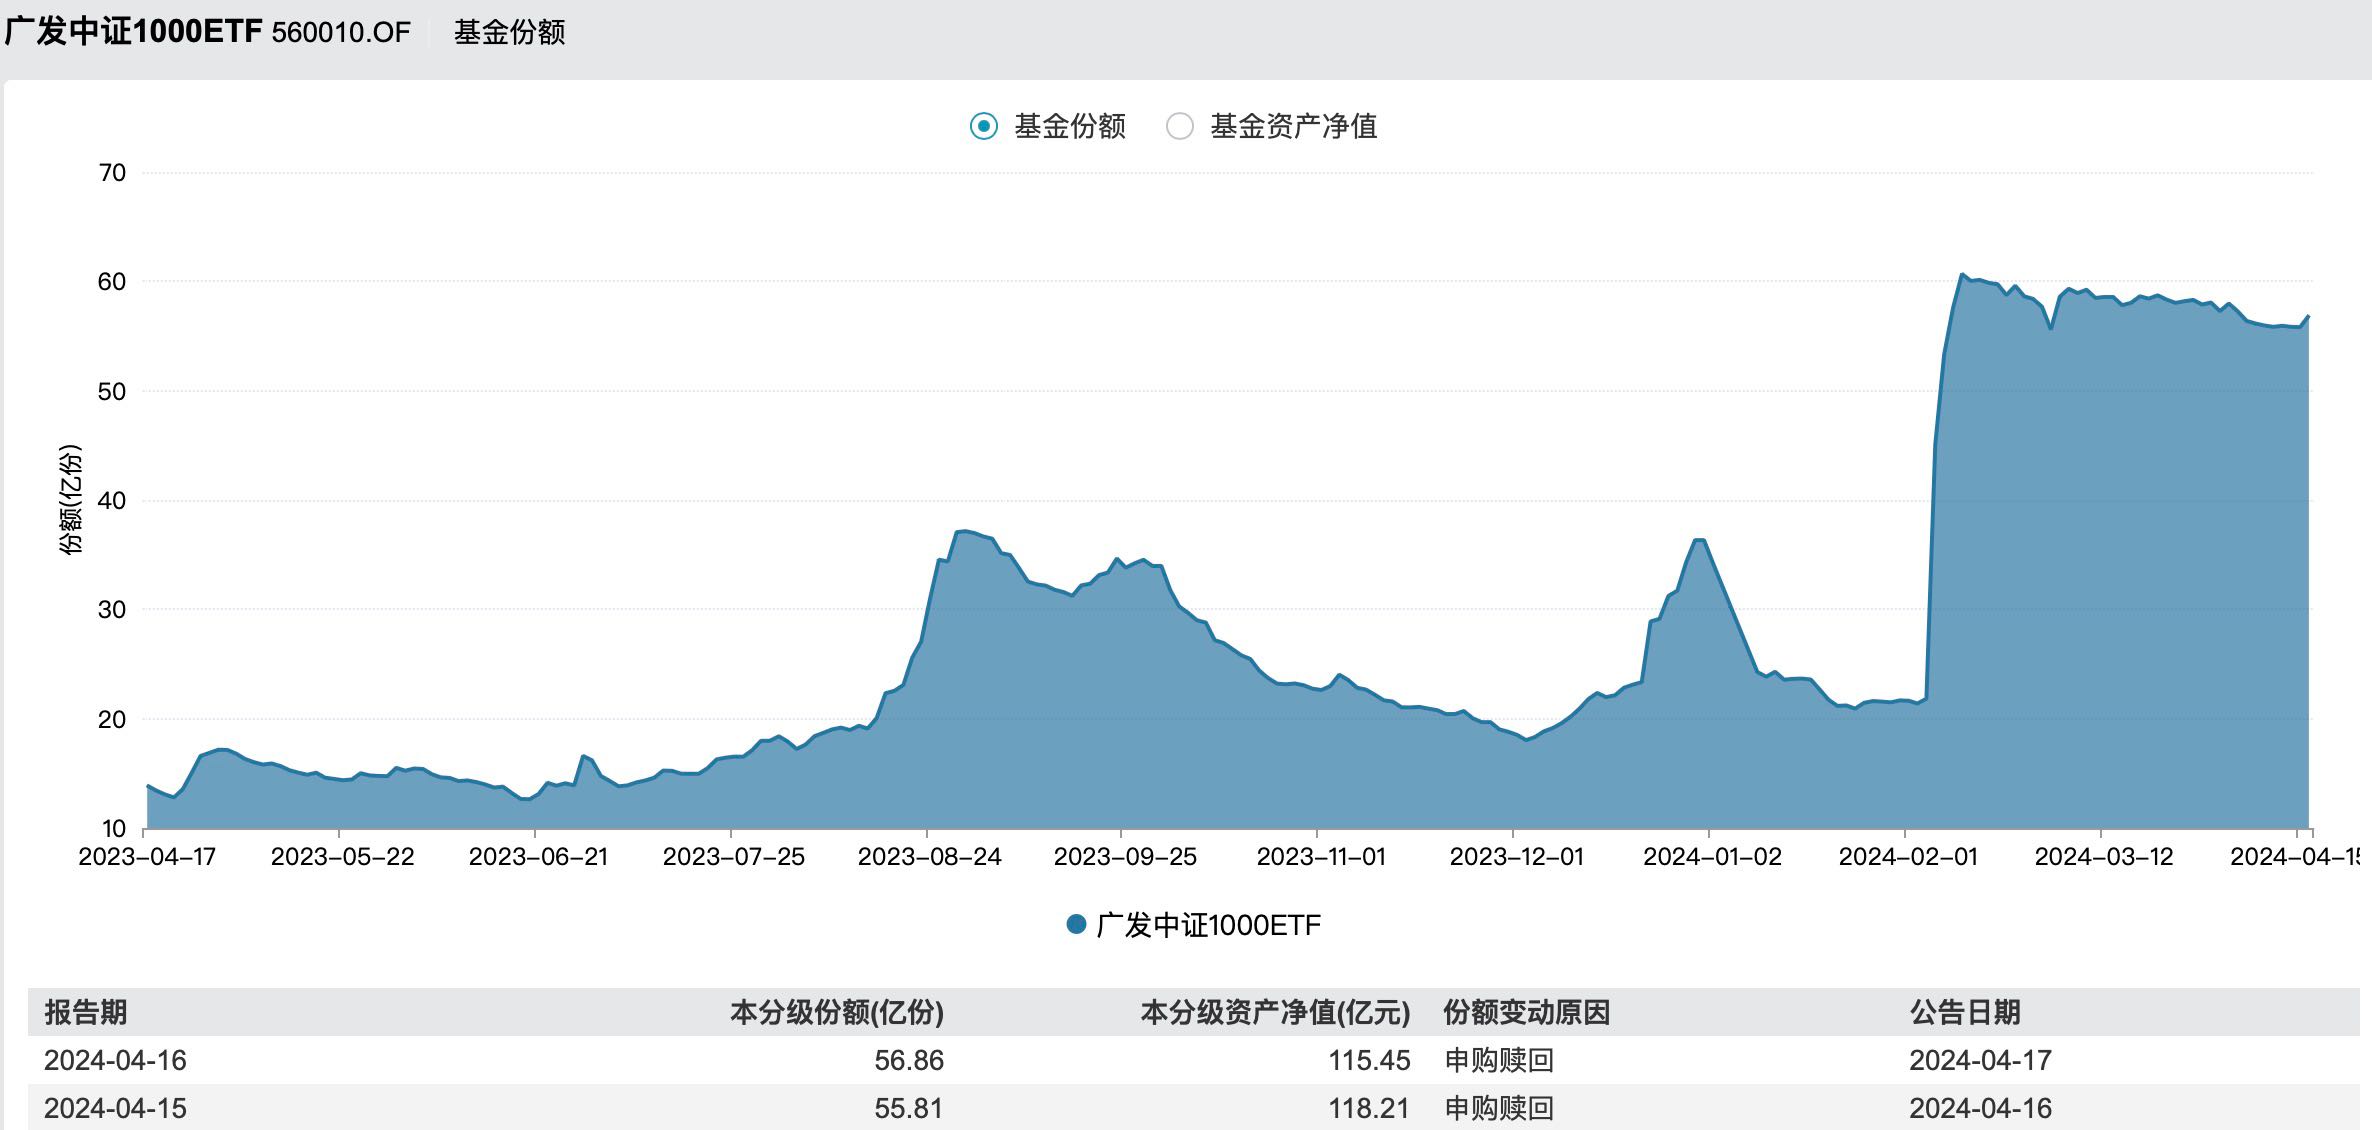Click x-axis date label 2023-05-22

[342, 857]
